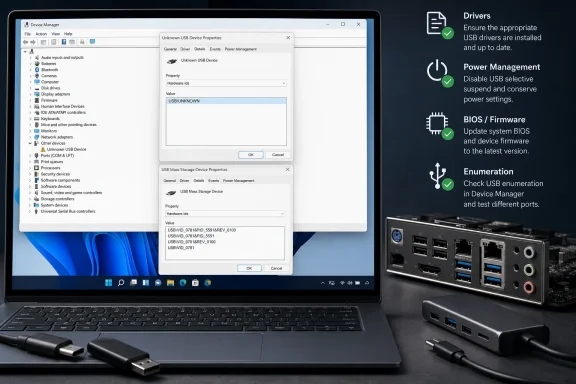Close the Unknown USB Device Properties dialog
Screen dimensions: 576x384
(x=288, y=38)
